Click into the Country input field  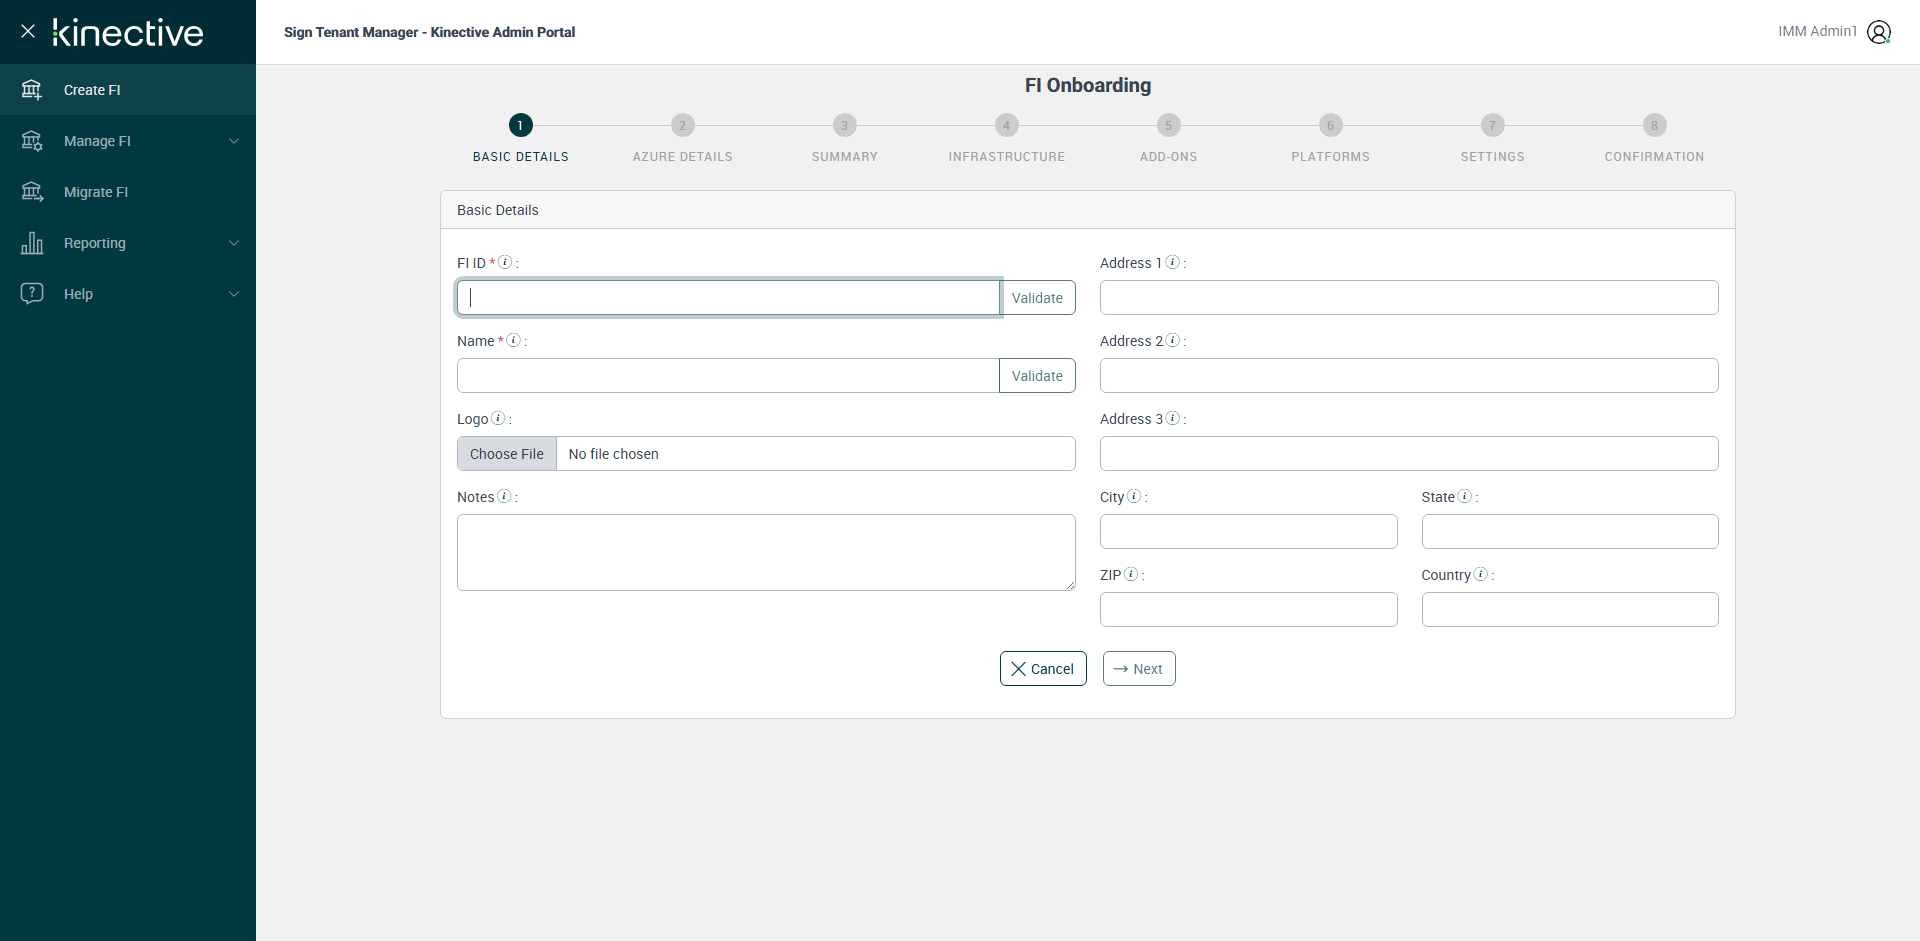[x=1570, y=610]
